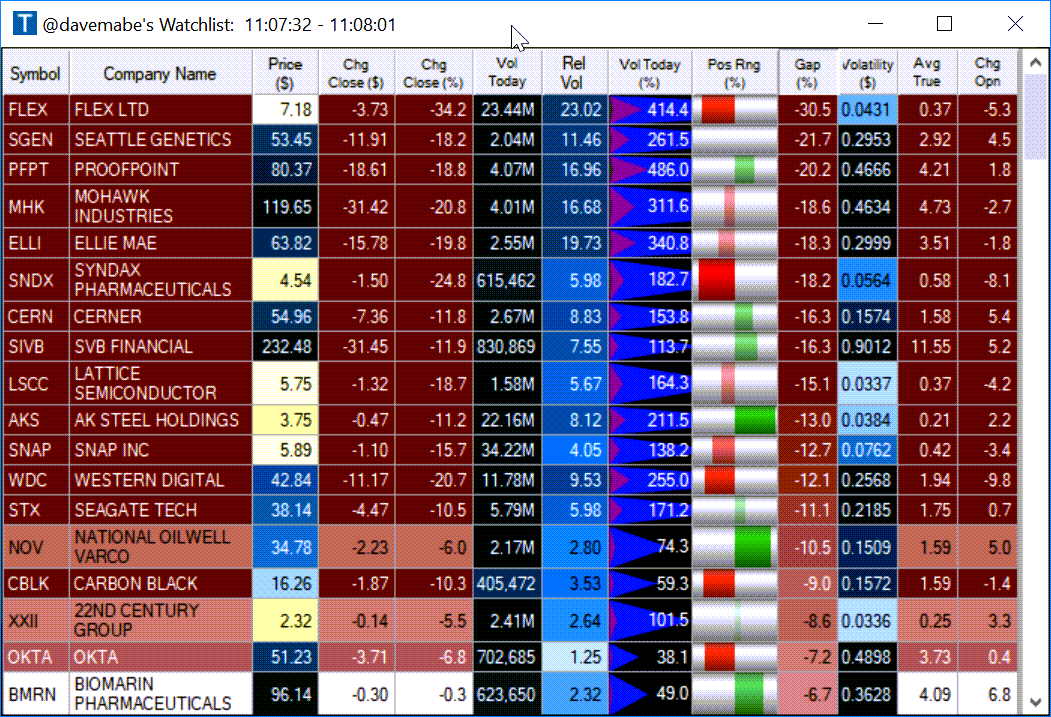Viewport: 1051px width, 717px height.
Task: Select the CERN symbol cell
Action: (36, 316)
